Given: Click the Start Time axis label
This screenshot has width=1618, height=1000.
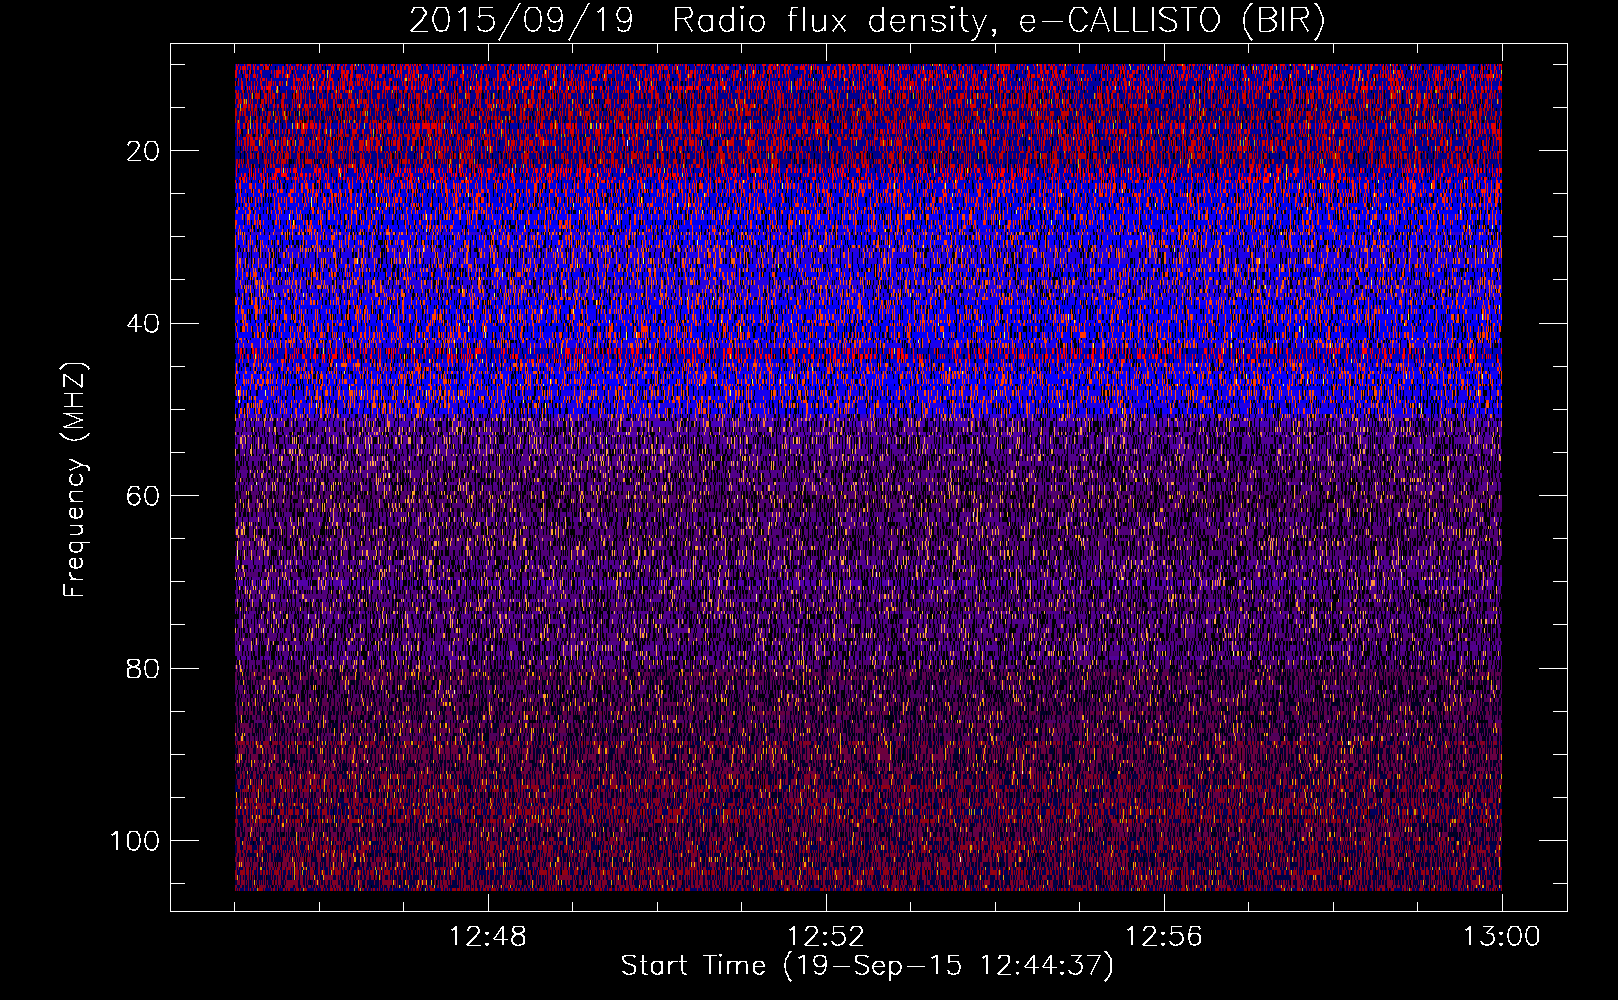Looking at the screenshot, I should (x=867, y=966).
